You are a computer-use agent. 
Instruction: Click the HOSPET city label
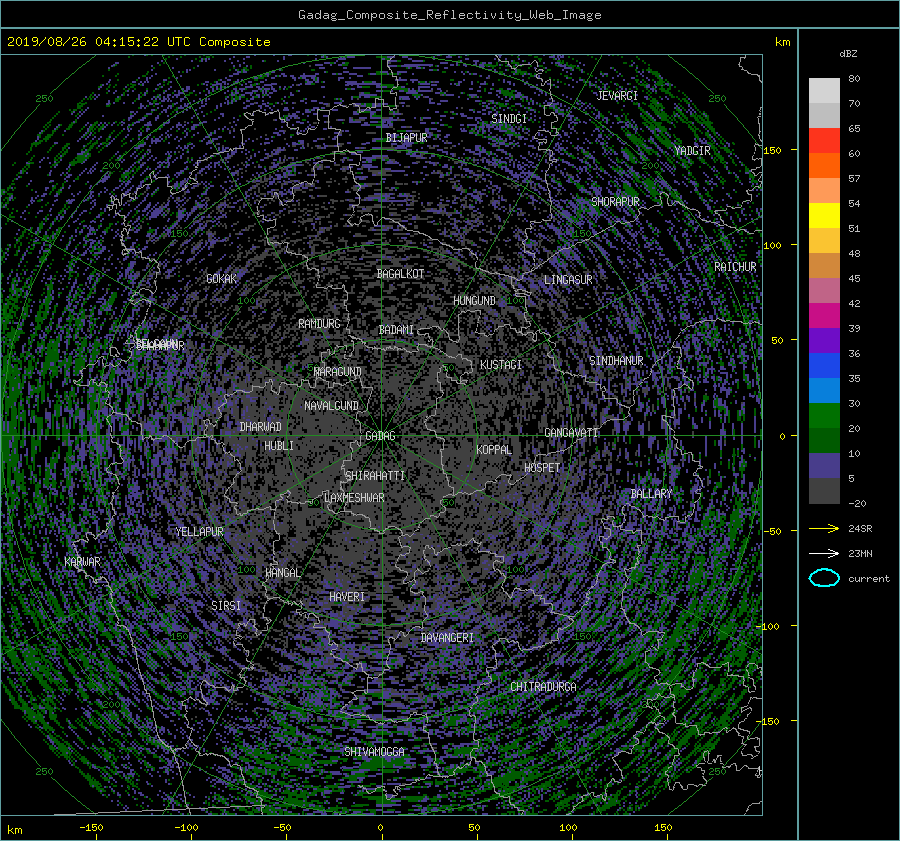click(x=542, y=468)
